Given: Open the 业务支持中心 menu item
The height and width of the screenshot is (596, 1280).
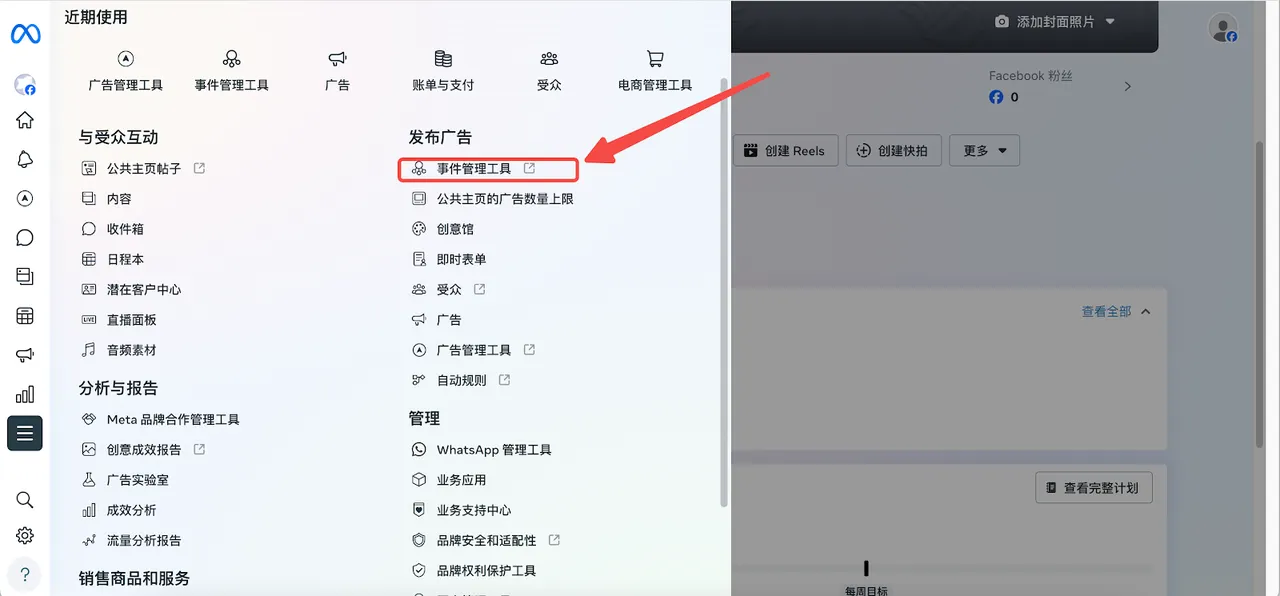Looking at the screenshot, I should pos(461,510).
